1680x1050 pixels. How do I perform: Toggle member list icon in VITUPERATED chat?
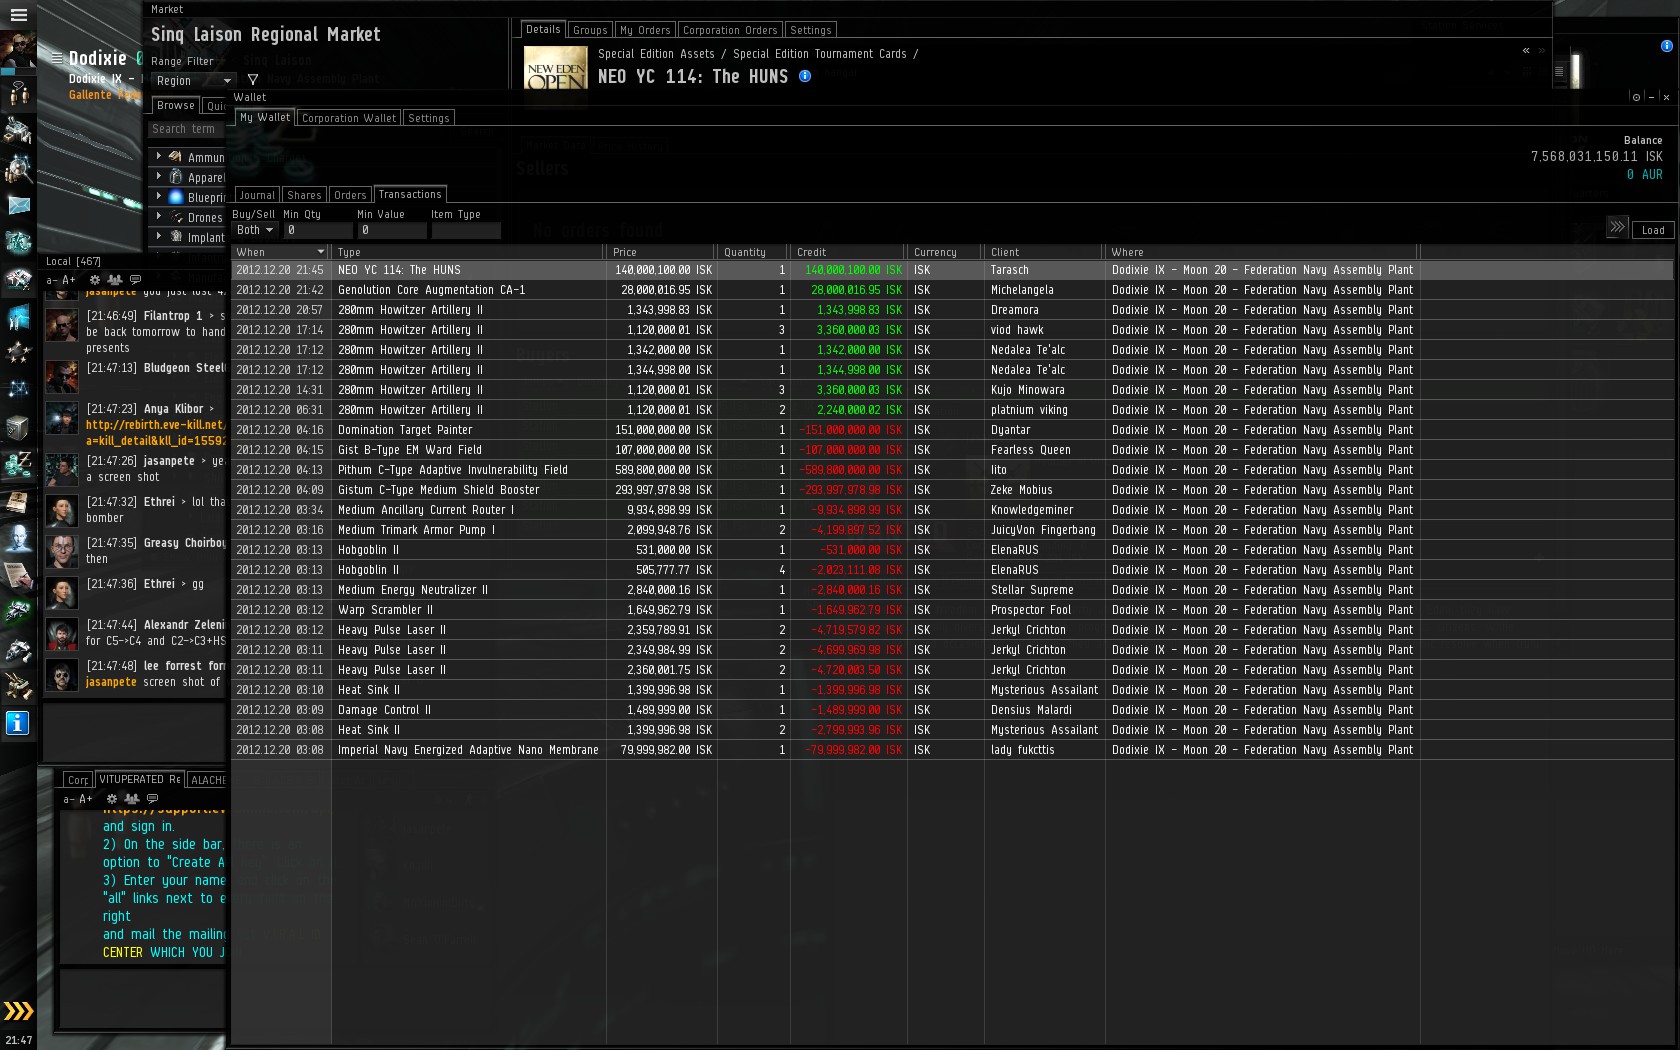(x=132, y=799)
